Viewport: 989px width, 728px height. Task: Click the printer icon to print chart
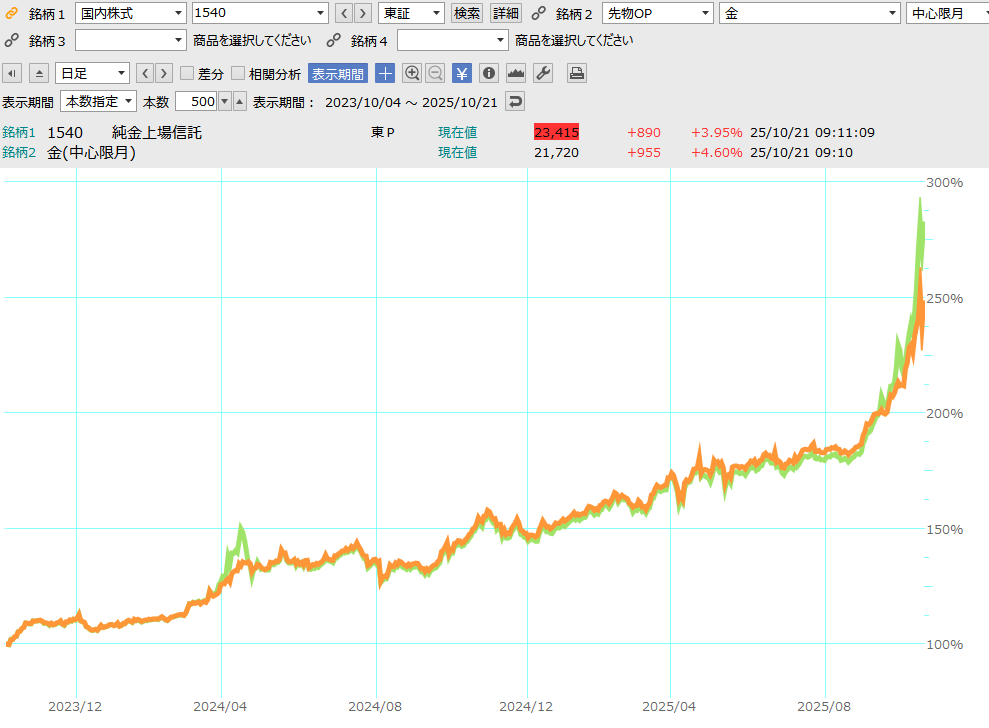click(576, 73)
